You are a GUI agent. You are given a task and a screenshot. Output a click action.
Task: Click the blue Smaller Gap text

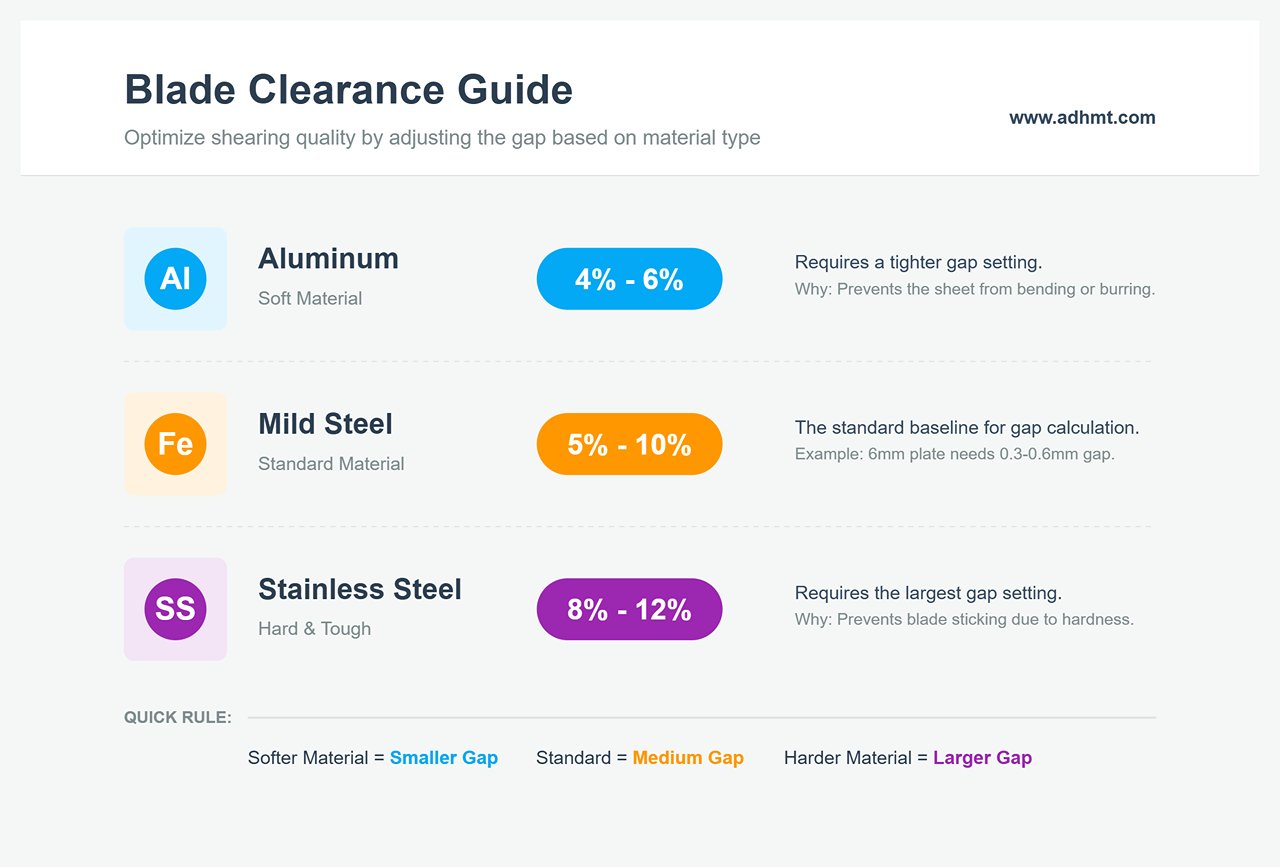pos(444,758)
